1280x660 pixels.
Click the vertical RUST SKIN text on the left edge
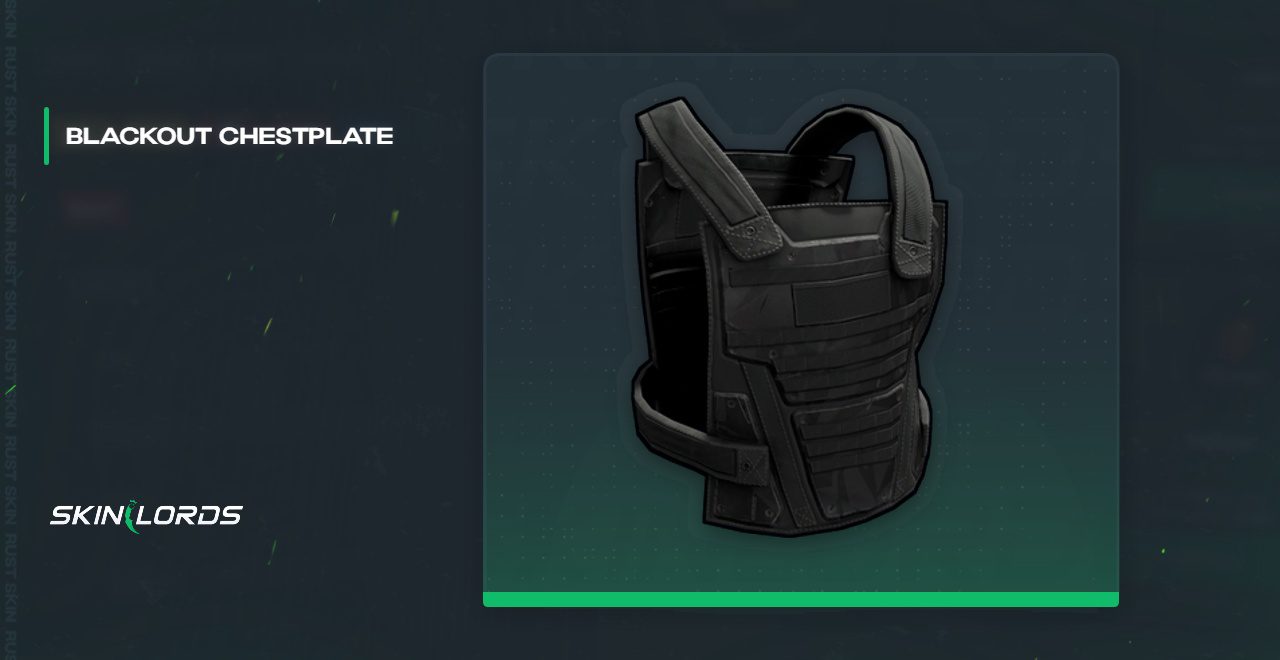click(10, 330)
